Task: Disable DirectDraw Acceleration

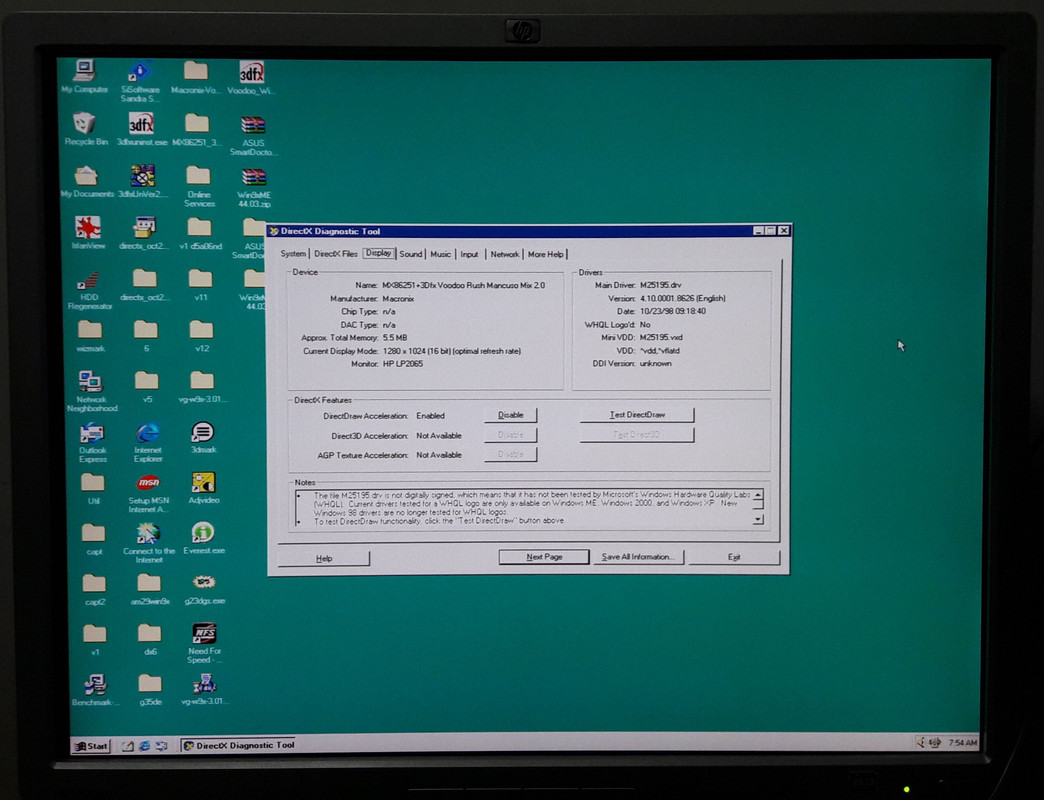Action: [511, 415]
